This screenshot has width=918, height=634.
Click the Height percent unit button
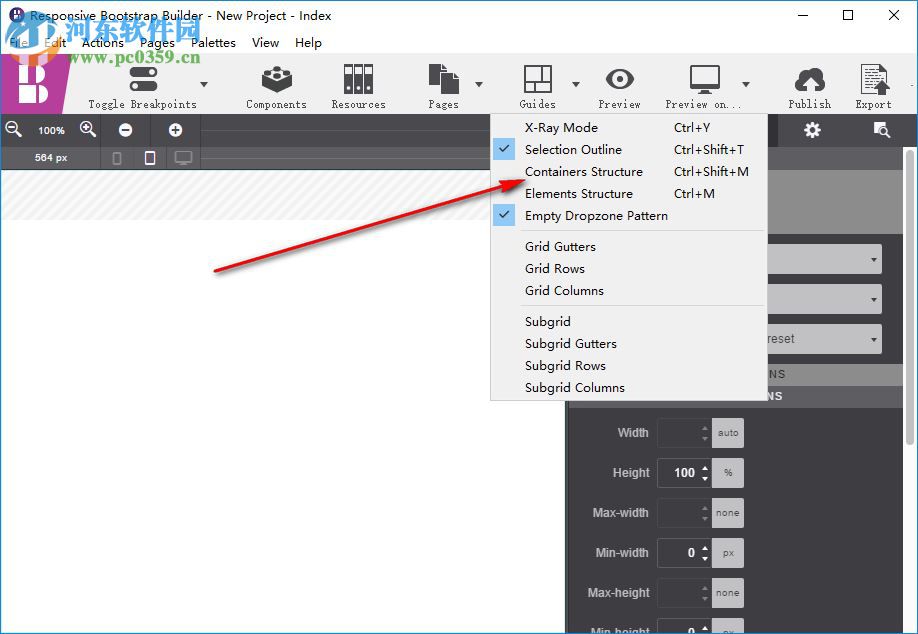pos(728,472)
